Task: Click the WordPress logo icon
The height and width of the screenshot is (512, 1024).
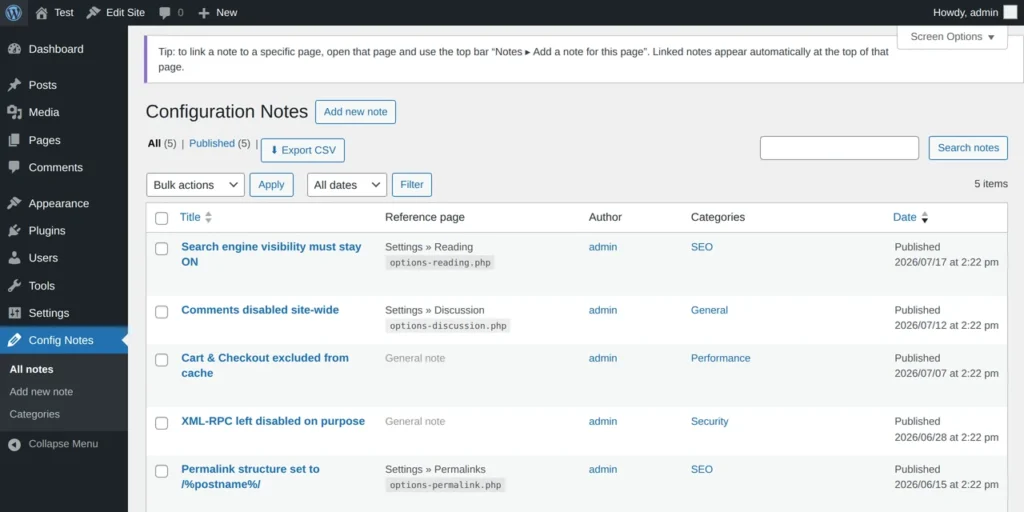Action: (14, 12)
